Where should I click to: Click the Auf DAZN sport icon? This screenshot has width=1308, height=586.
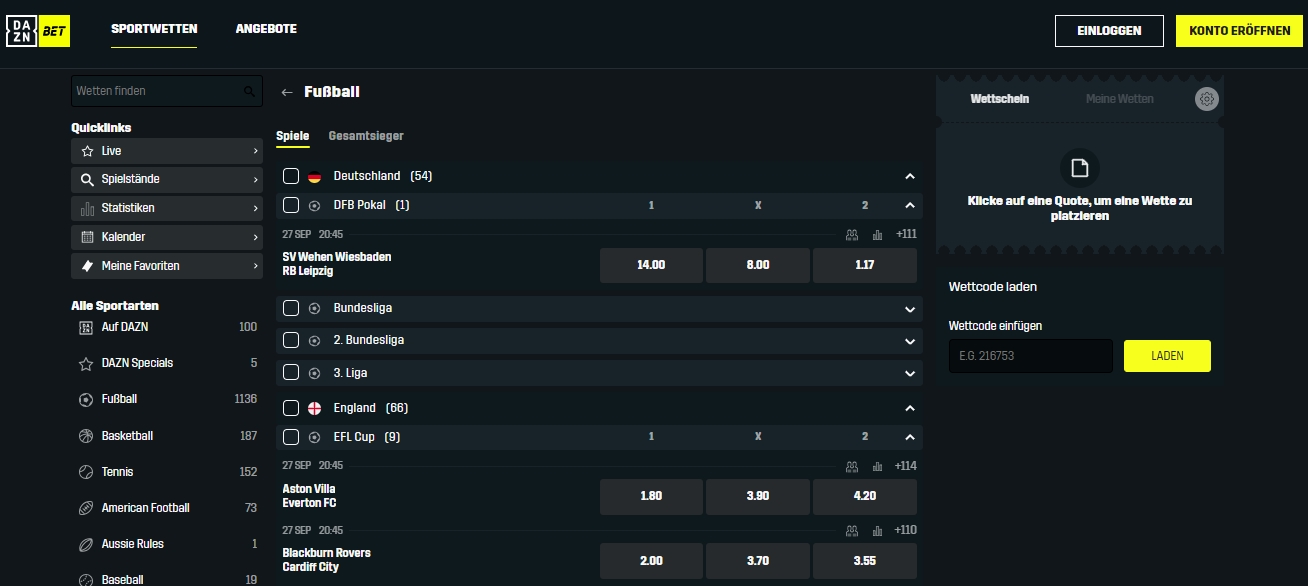pos(86,327)
